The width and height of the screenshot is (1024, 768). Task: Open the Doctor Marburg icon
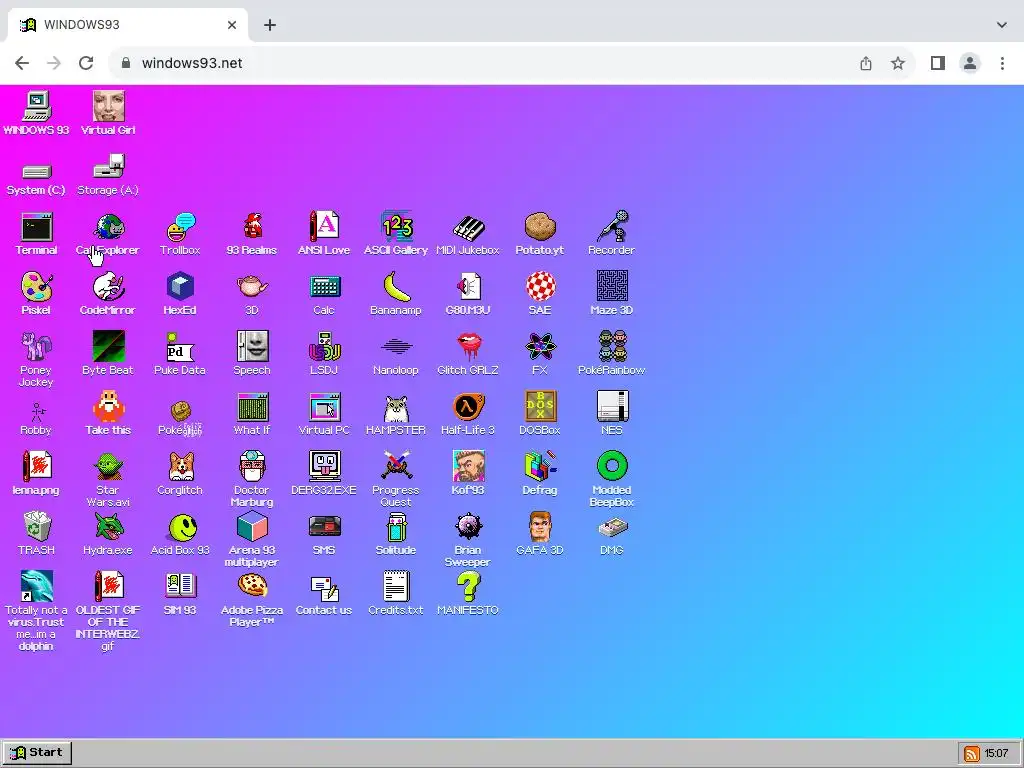[252, 467]
